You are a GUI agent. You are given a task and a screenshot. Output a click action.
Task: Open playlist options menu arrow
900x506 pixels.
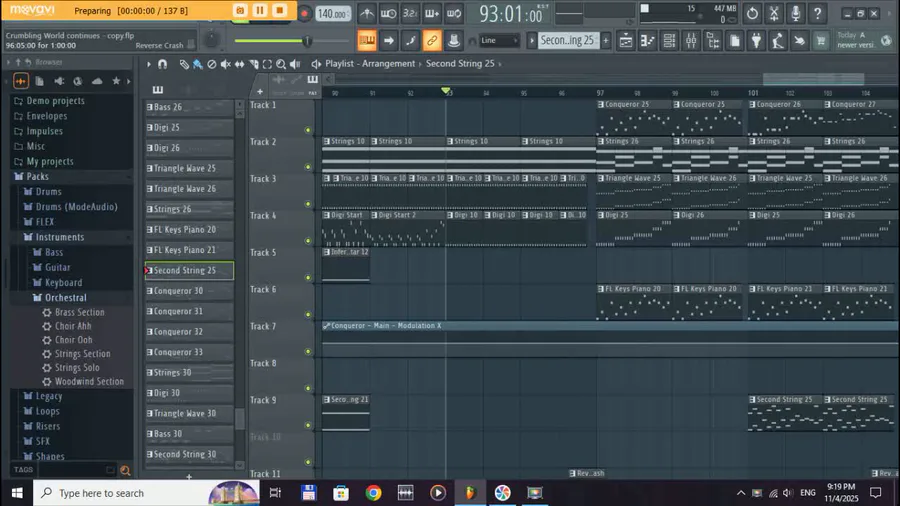[149, 64]
